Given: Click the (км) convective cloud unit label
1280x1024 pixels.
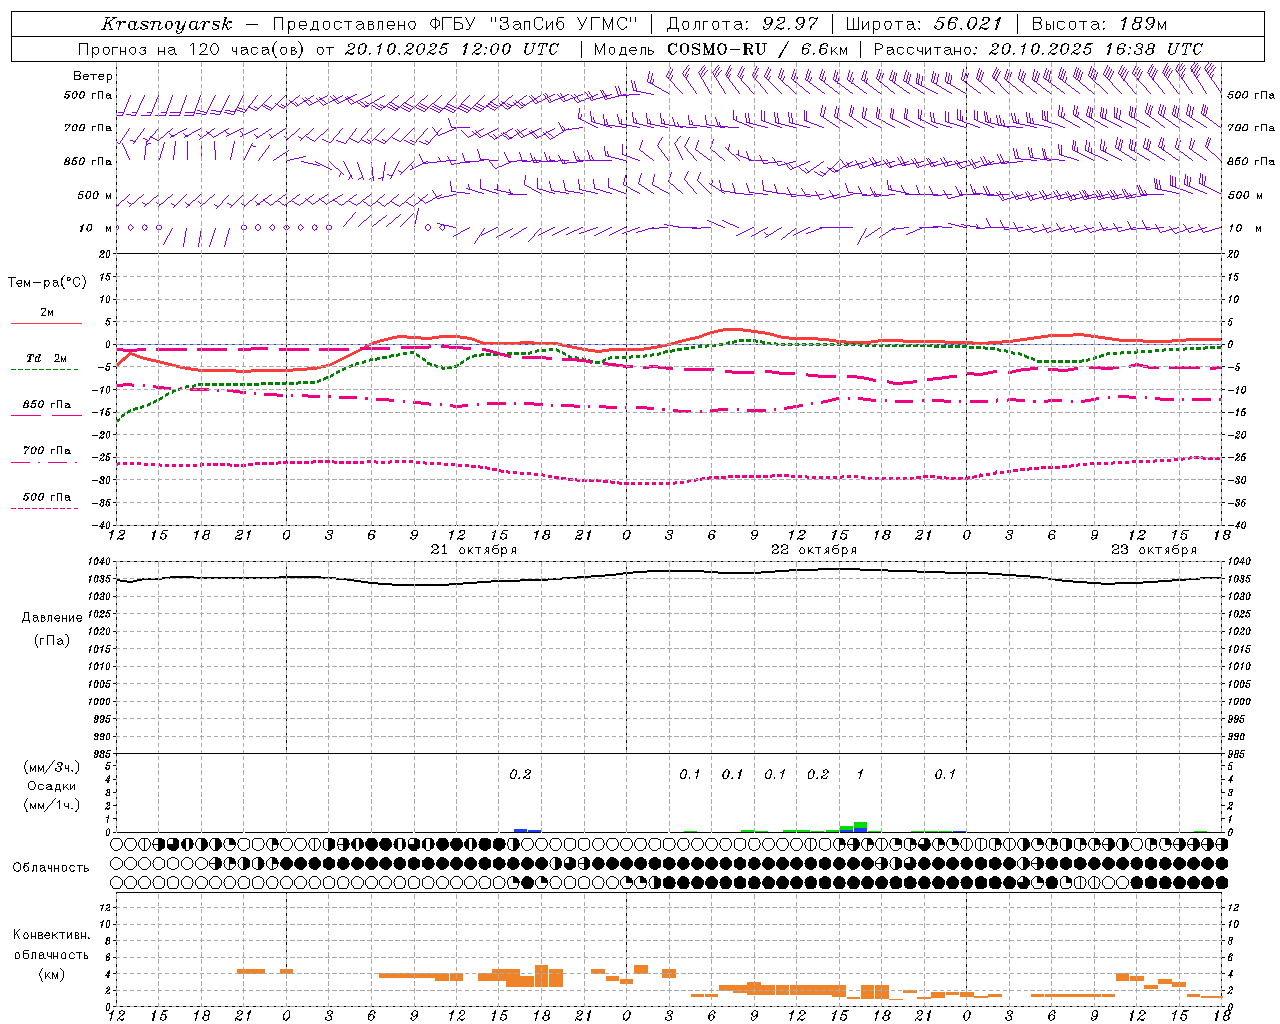Looking at the screenshot, I should [x=51, y=974].
